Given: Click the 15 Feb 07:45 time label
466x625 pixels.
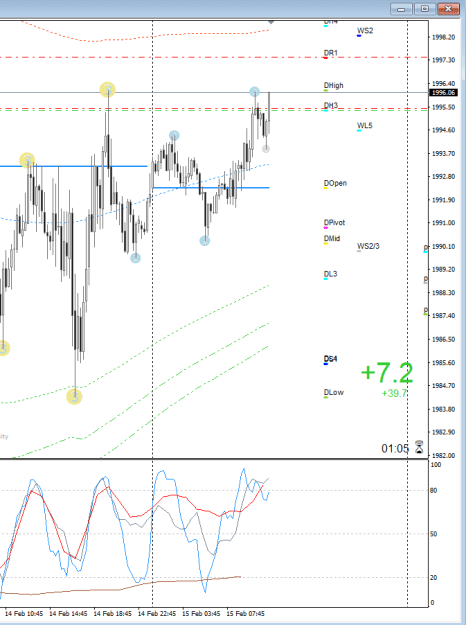Looking at the screenshot, I should (245, 613).
